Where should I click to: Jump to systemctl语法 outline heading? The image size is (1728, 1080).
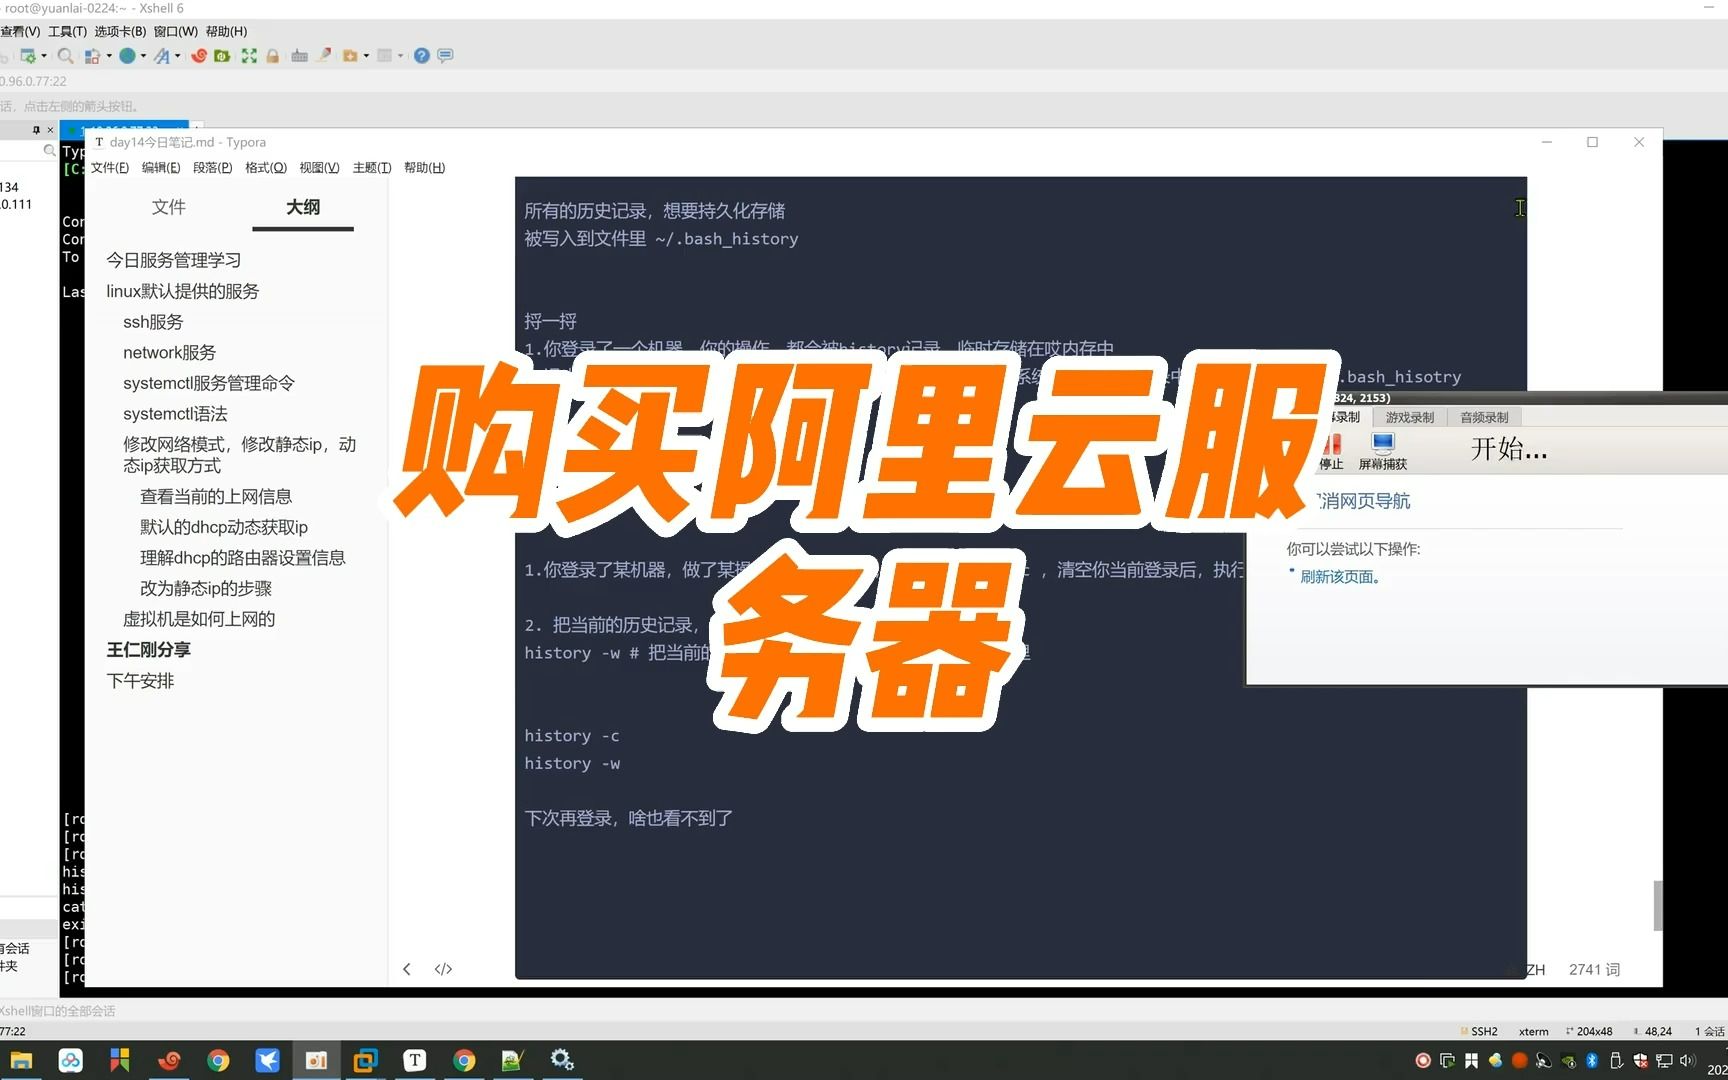coord(175,414)
